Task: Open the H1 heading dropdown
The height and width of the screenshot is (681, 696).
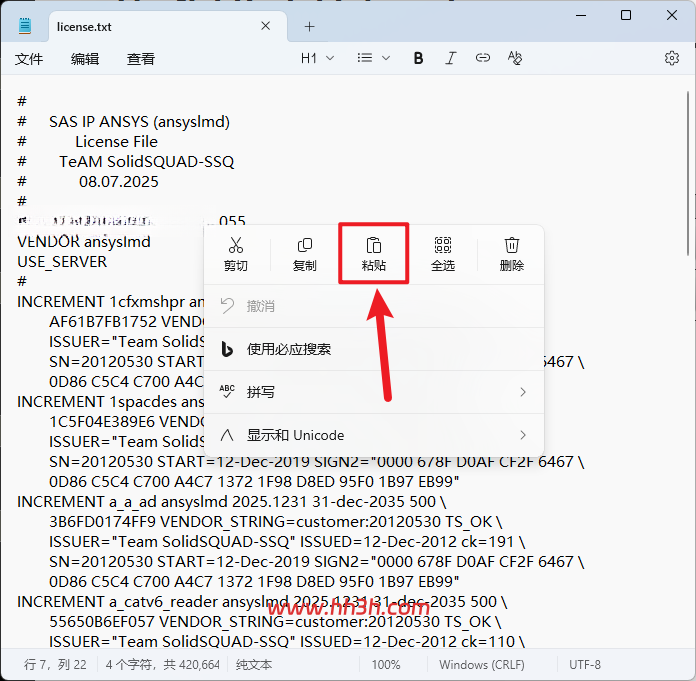Action: click(x=317, y=58)
